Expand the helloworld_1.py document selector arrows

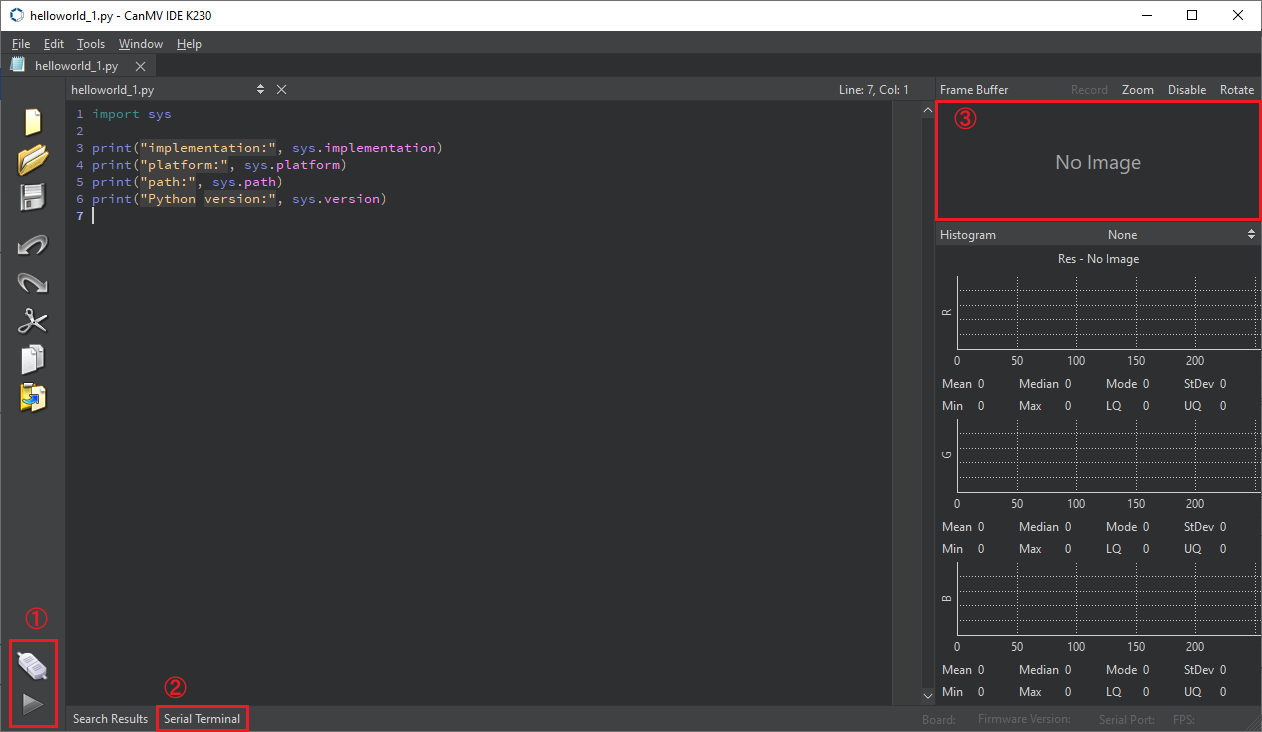pyautogui.click(x=260, y=90)
